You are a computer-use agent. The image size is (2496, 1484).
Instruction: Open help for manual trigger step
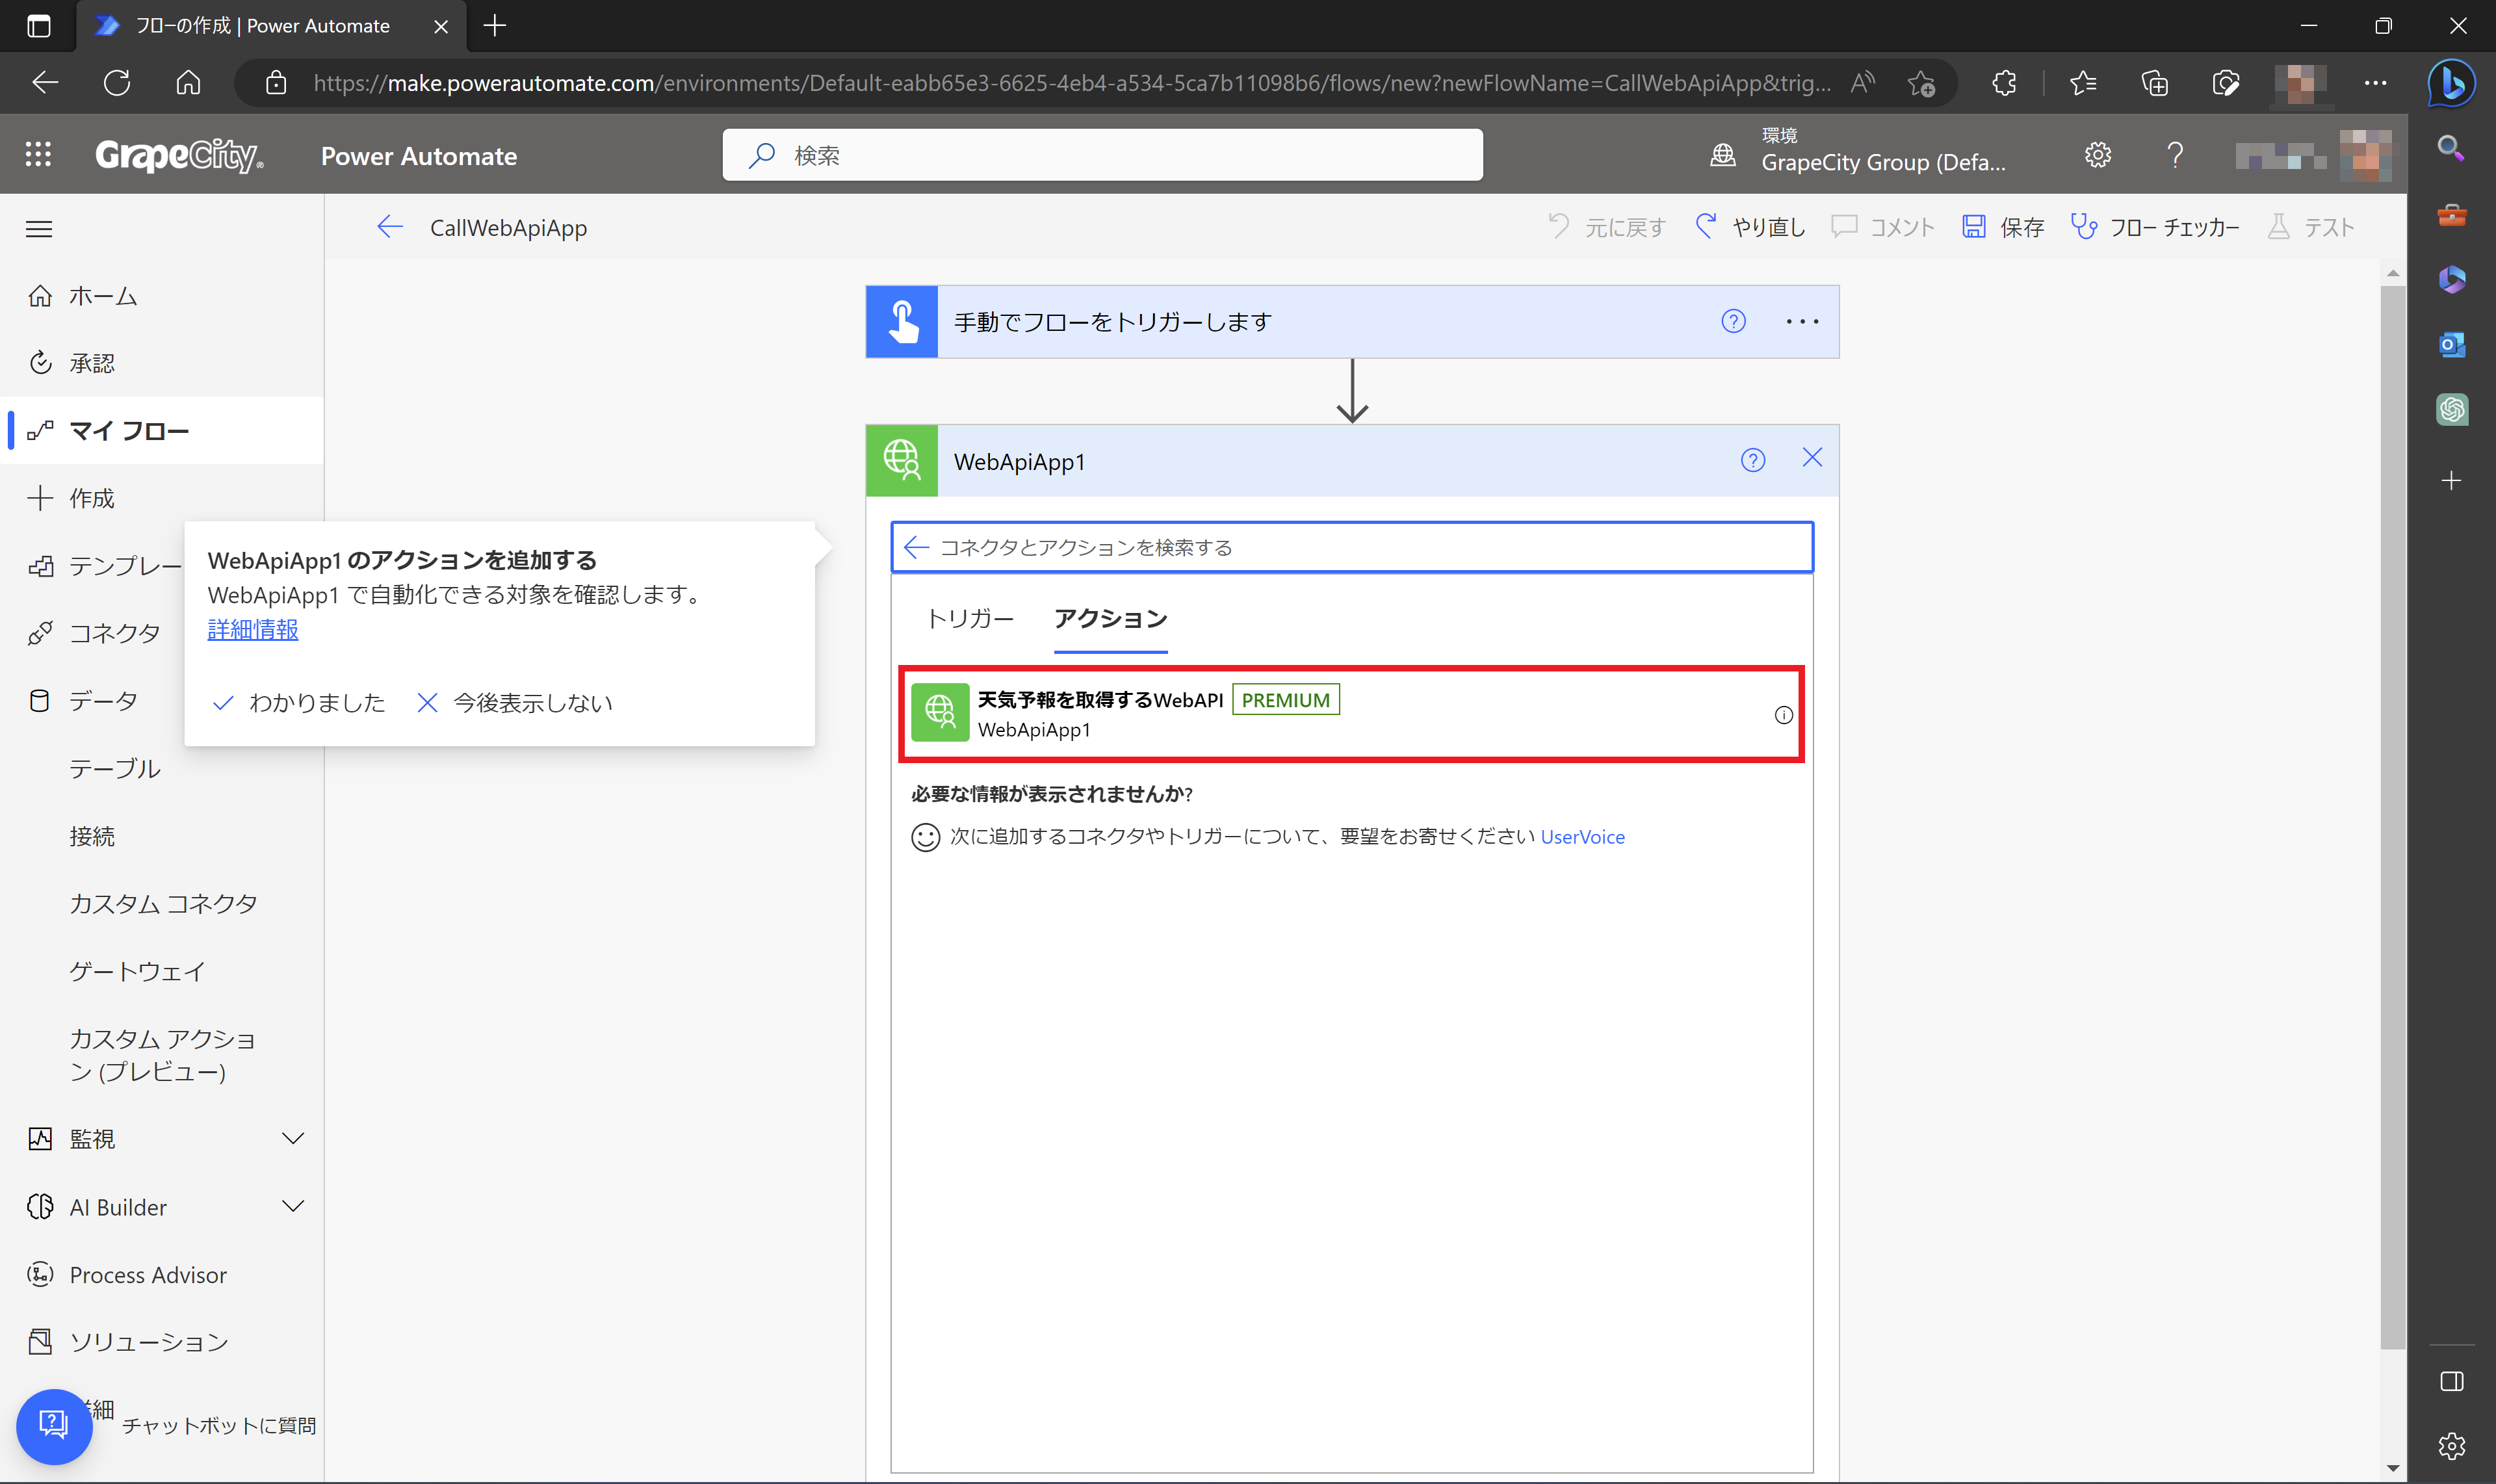1733,321
